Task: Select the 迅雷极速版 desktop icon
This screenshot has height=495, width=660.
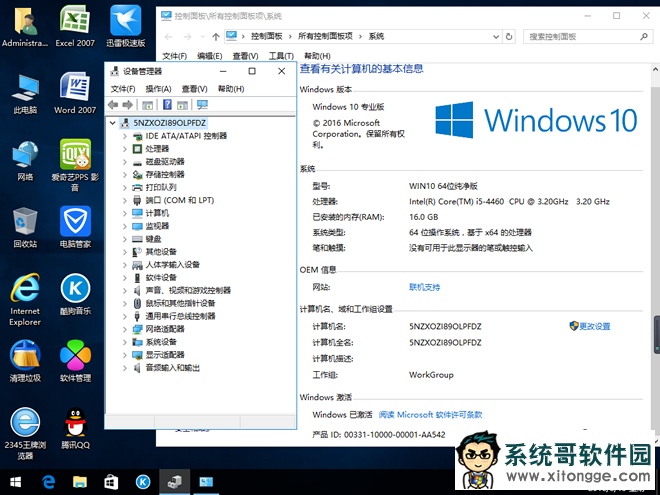Action: click(125, 27)
